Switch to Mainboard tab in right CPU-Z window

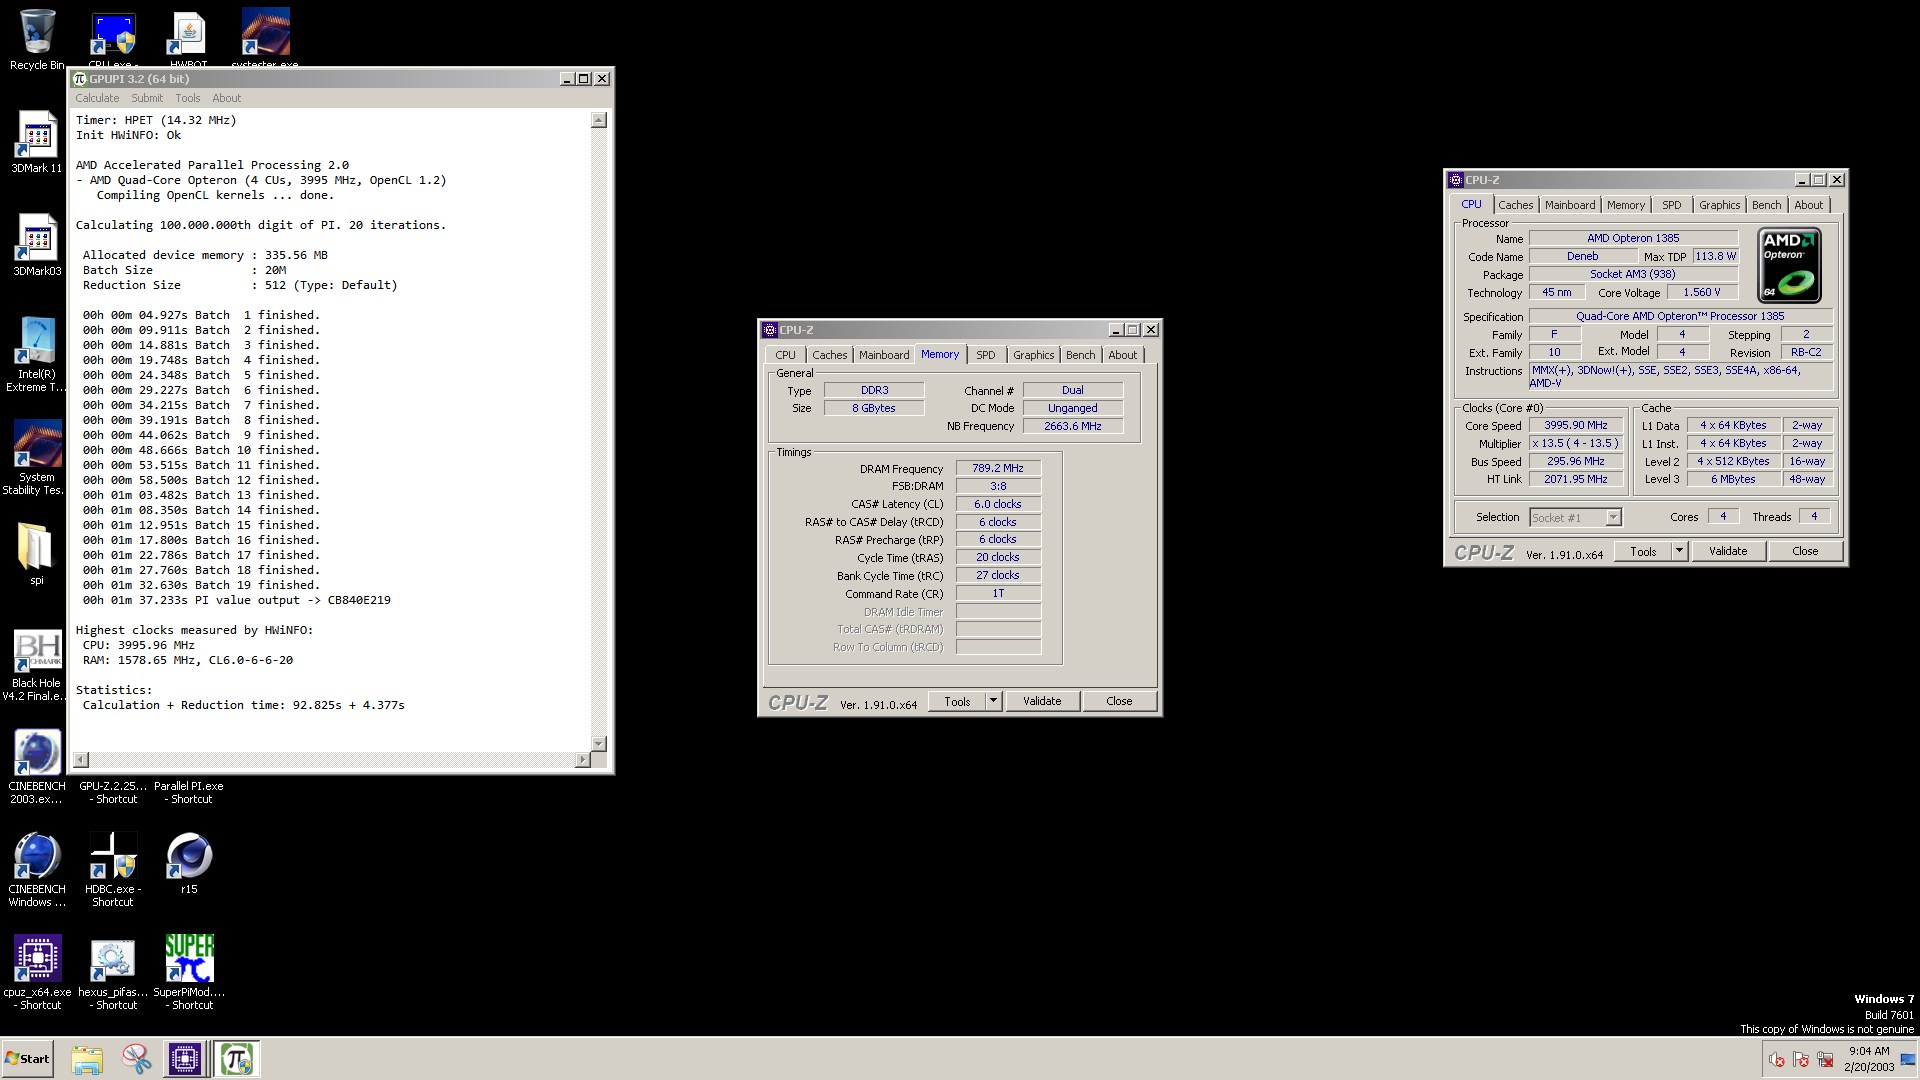[x=1570, y=205]
